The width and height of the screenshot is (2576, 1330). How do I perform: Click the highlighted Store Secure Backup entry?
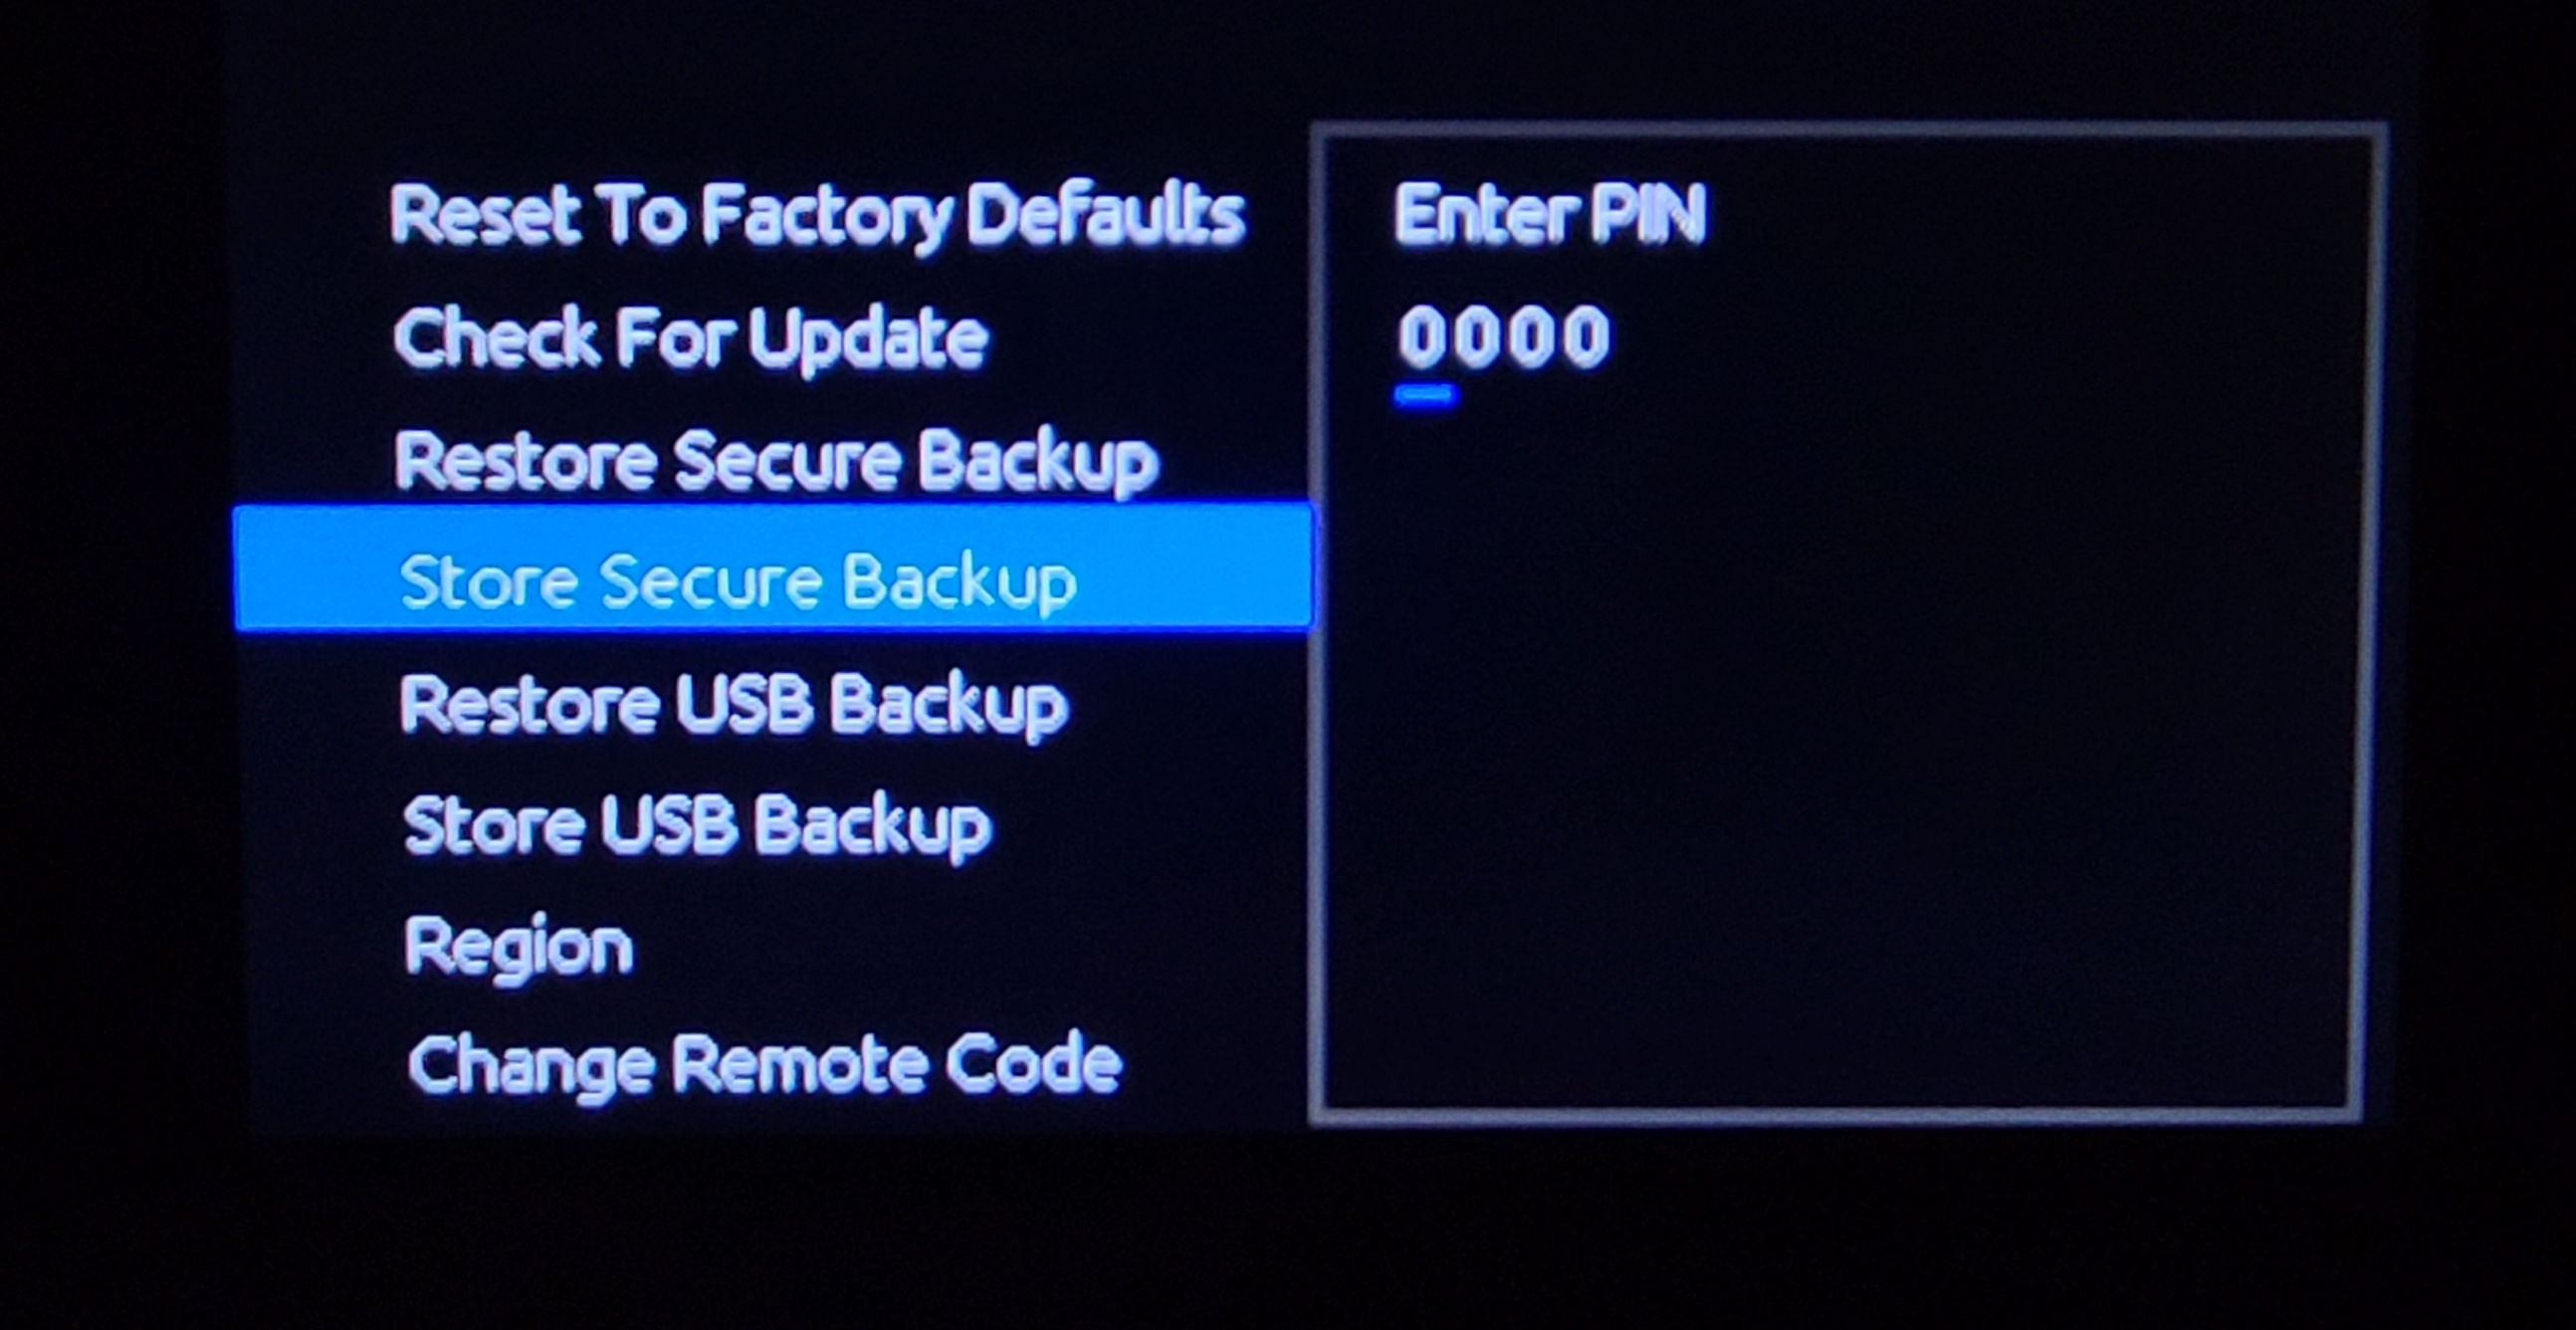[x=772, y=567]
